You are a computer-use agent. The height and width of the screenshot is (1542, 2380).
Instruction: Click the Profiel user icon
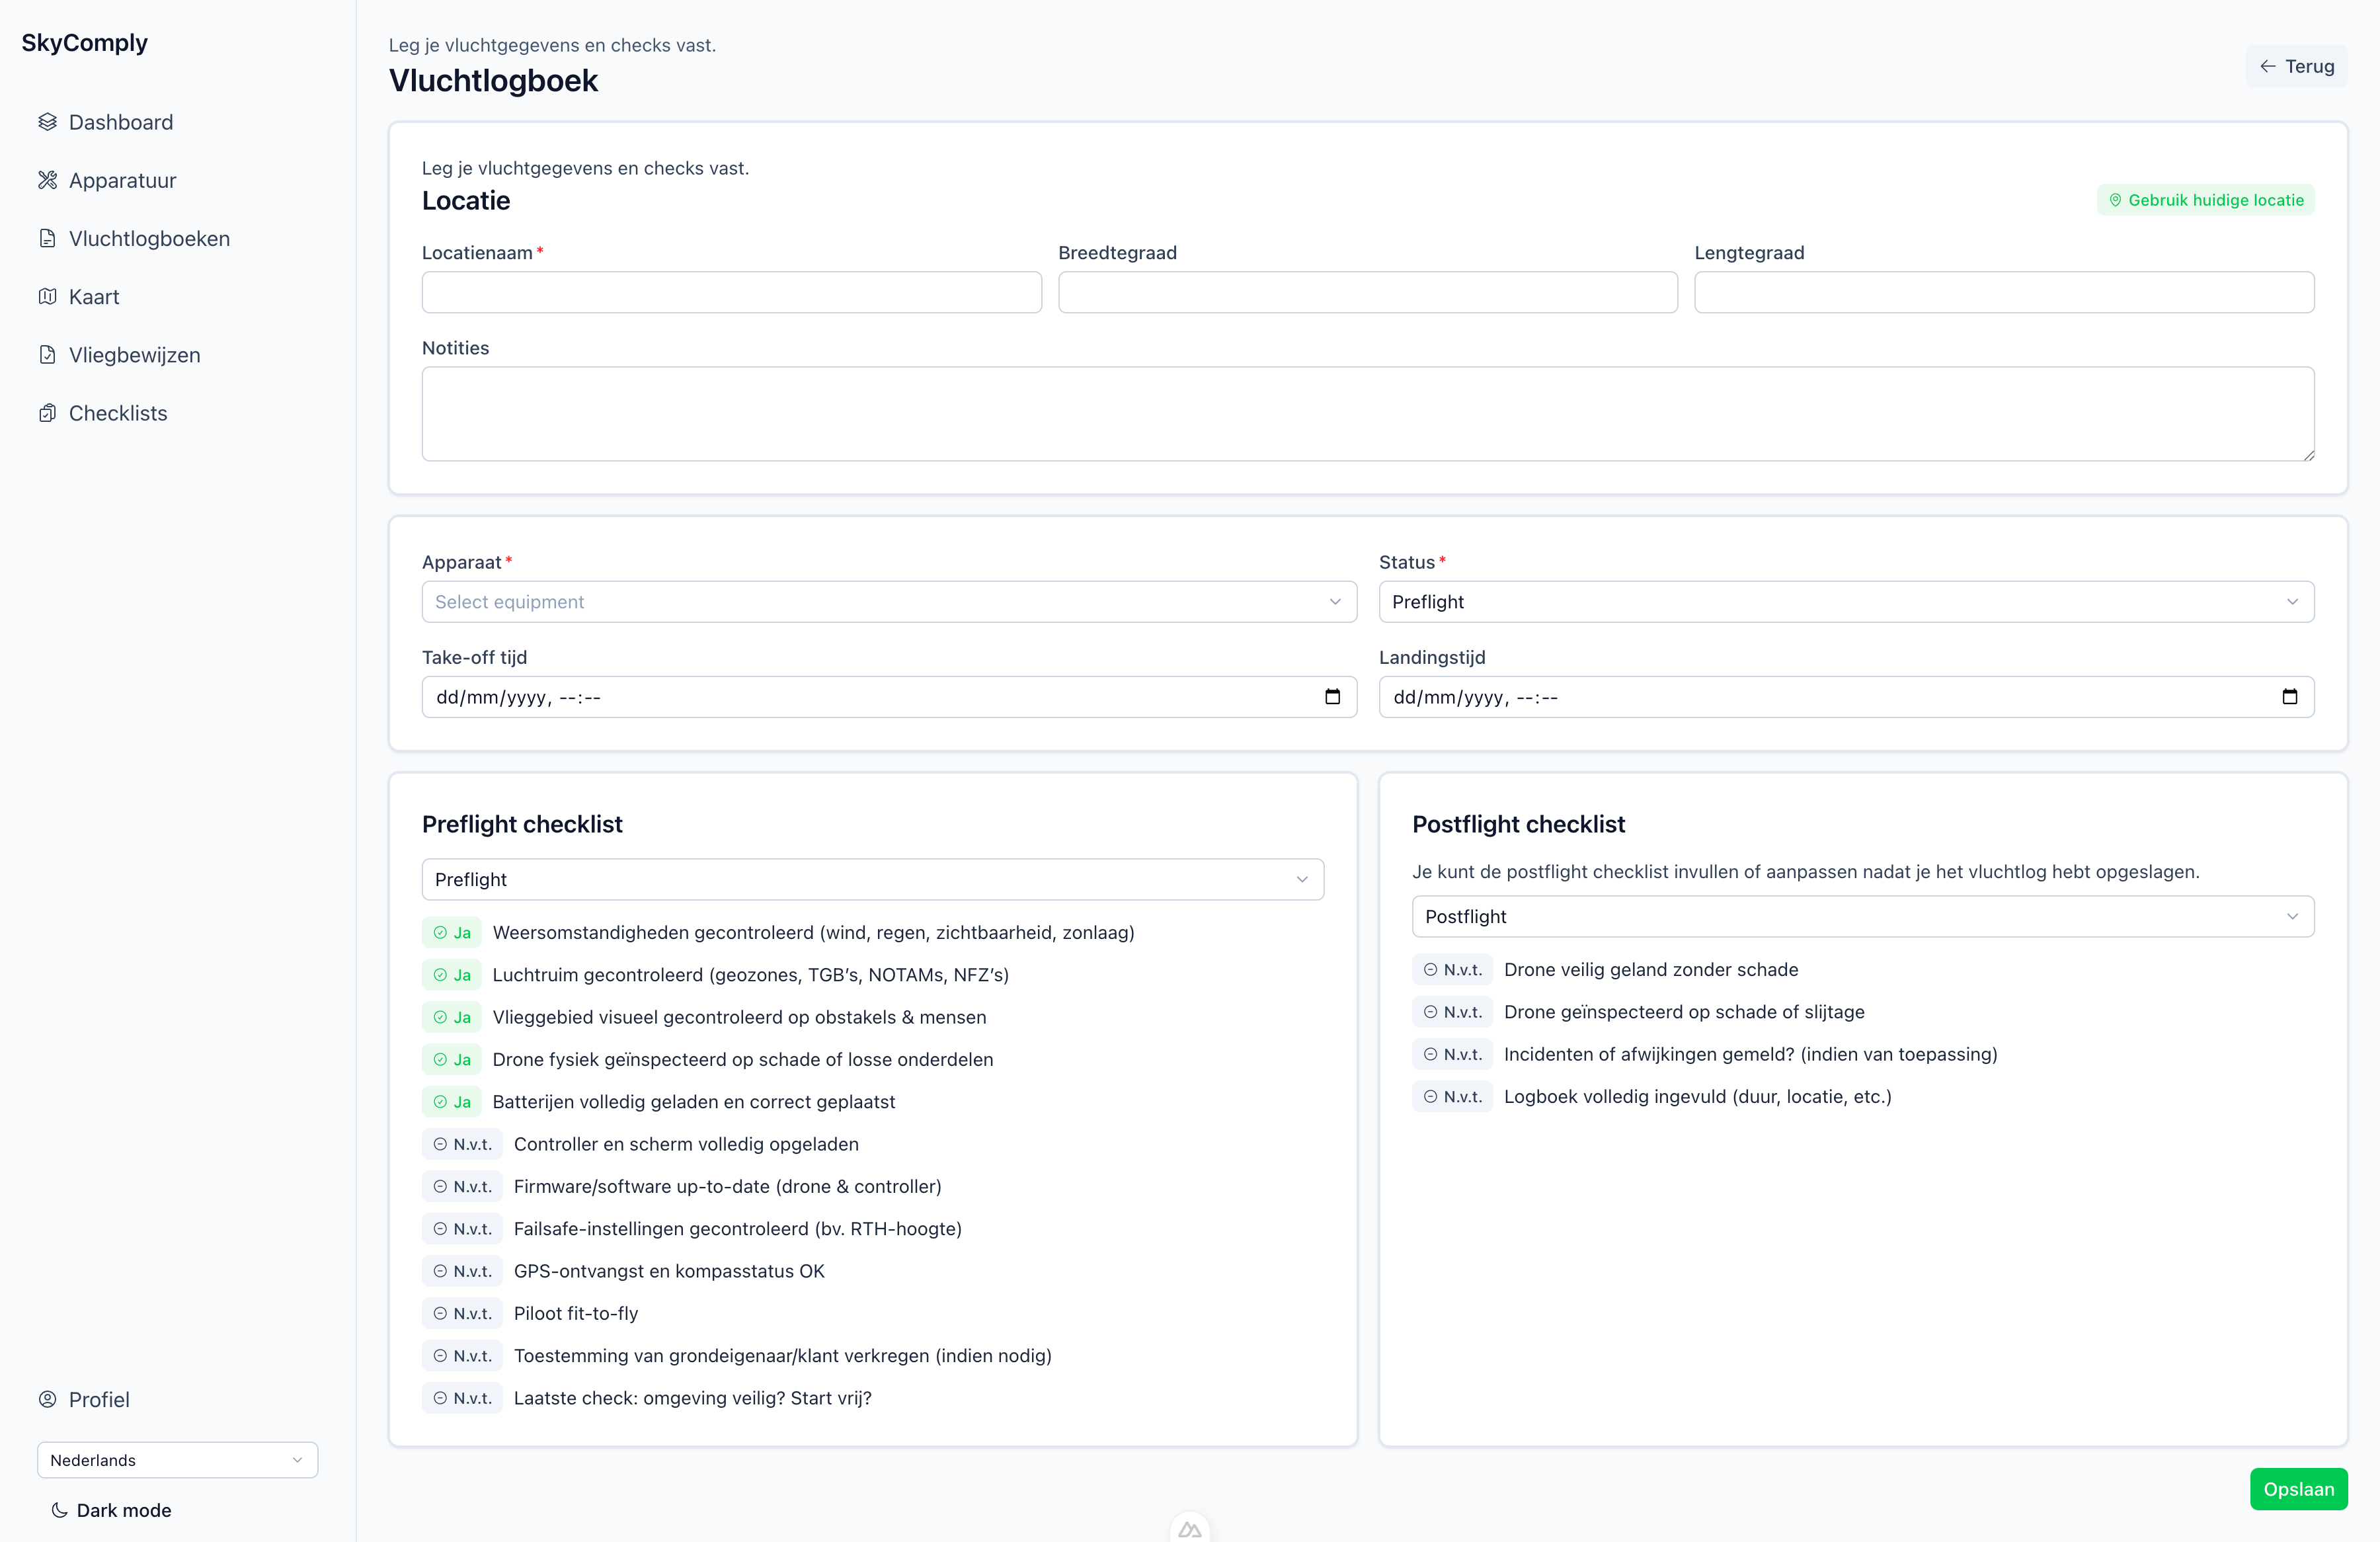[x=47, y=1399]
